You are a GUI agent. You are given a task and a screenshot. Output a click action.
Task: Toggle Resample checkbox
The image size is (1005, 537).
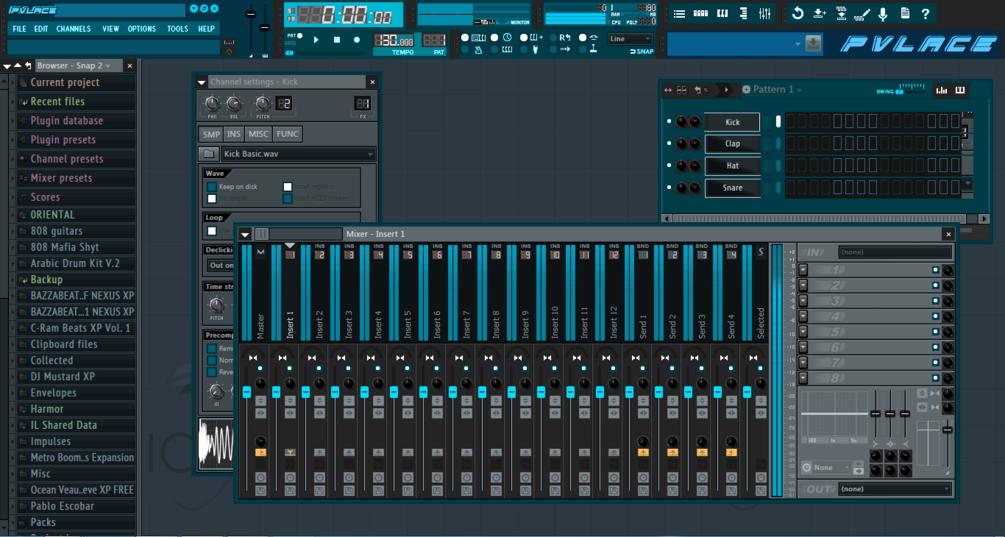[212, 199]
